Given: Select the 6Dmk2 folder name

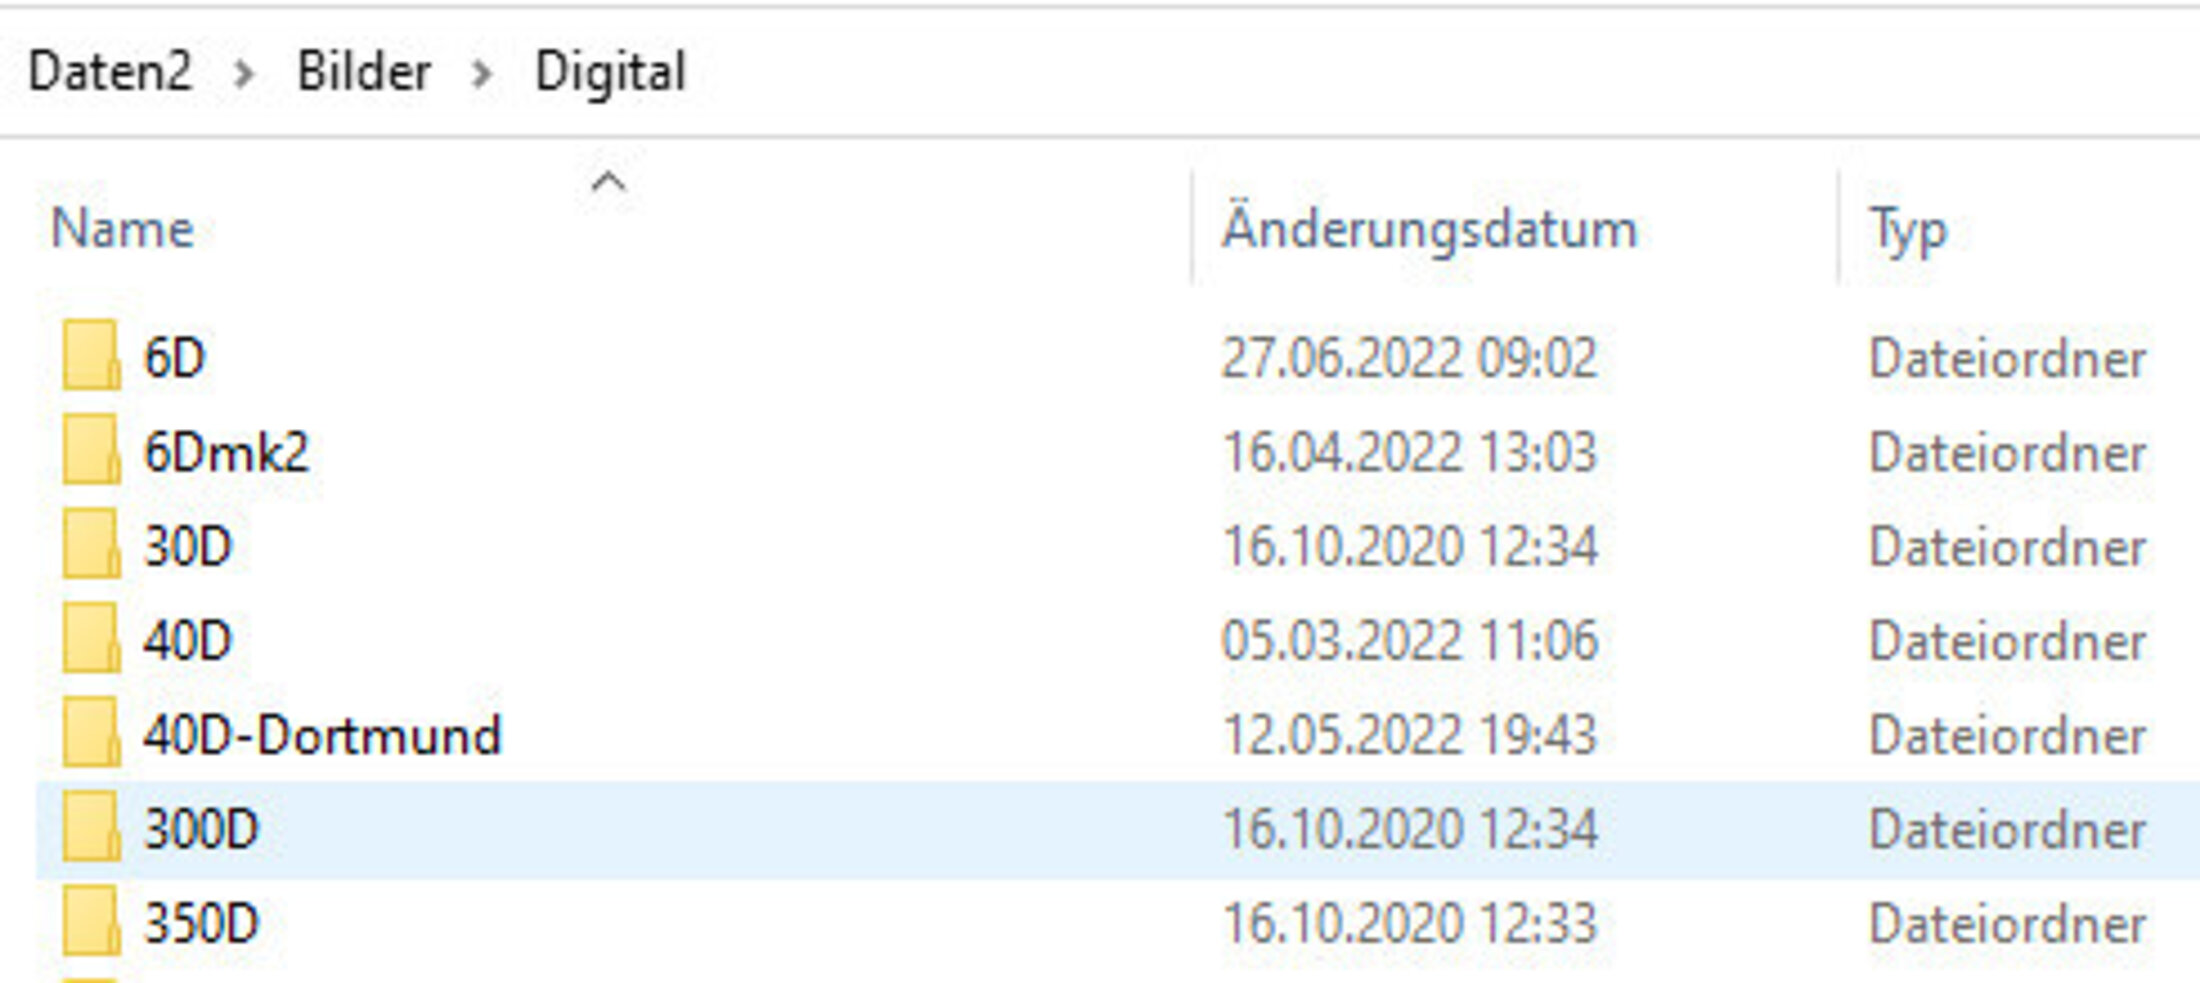Looking at the screenshot, I should [x=226, y=452].
